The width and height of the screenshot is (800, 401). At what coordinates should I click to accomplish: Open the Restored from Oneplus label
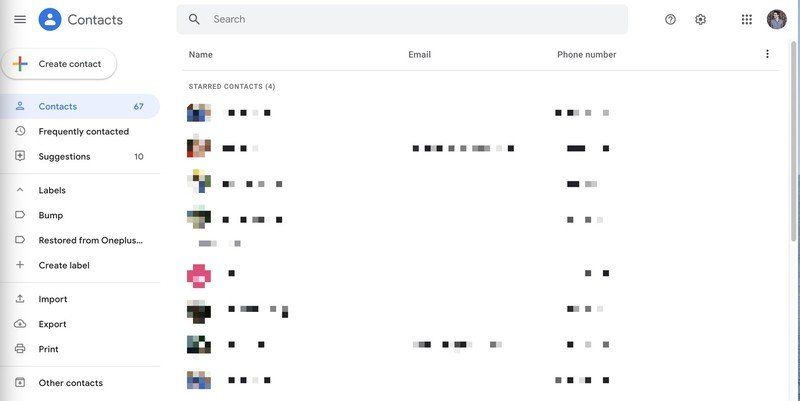[x=91, y=240]
